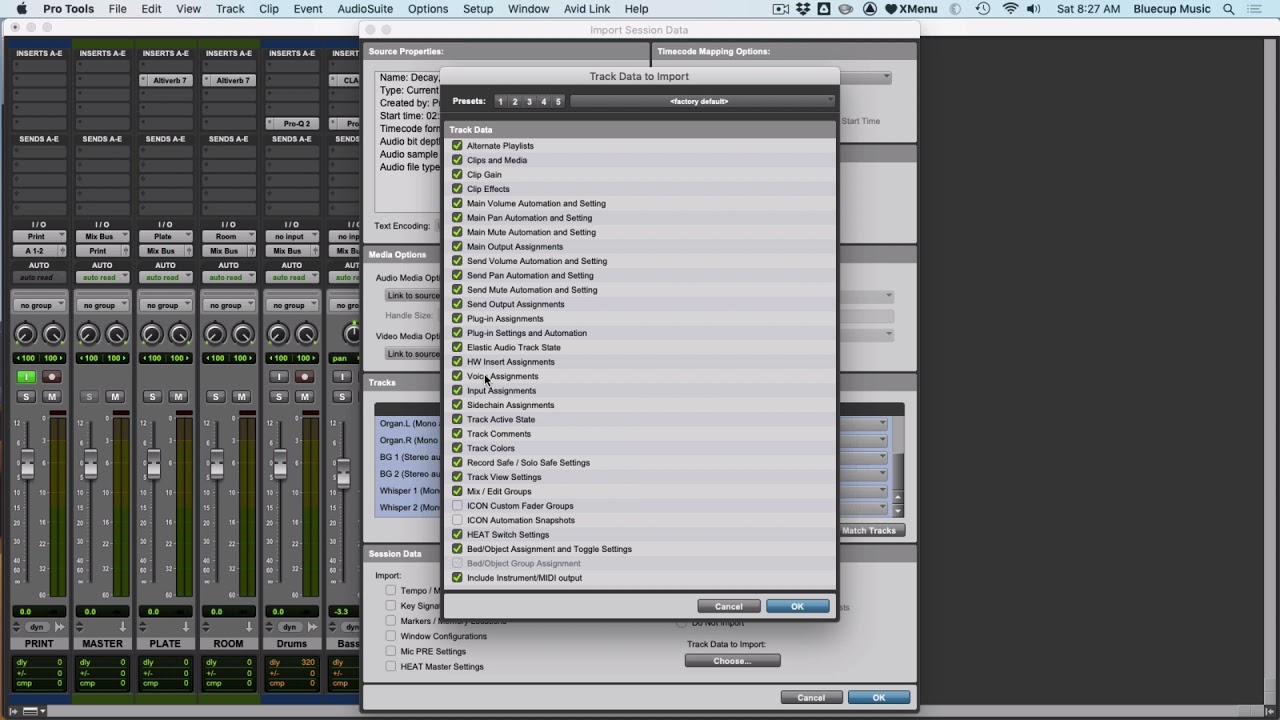Enable Window Configurations import checkbox
Viewport: 1280px width, 720px height.
391,636
